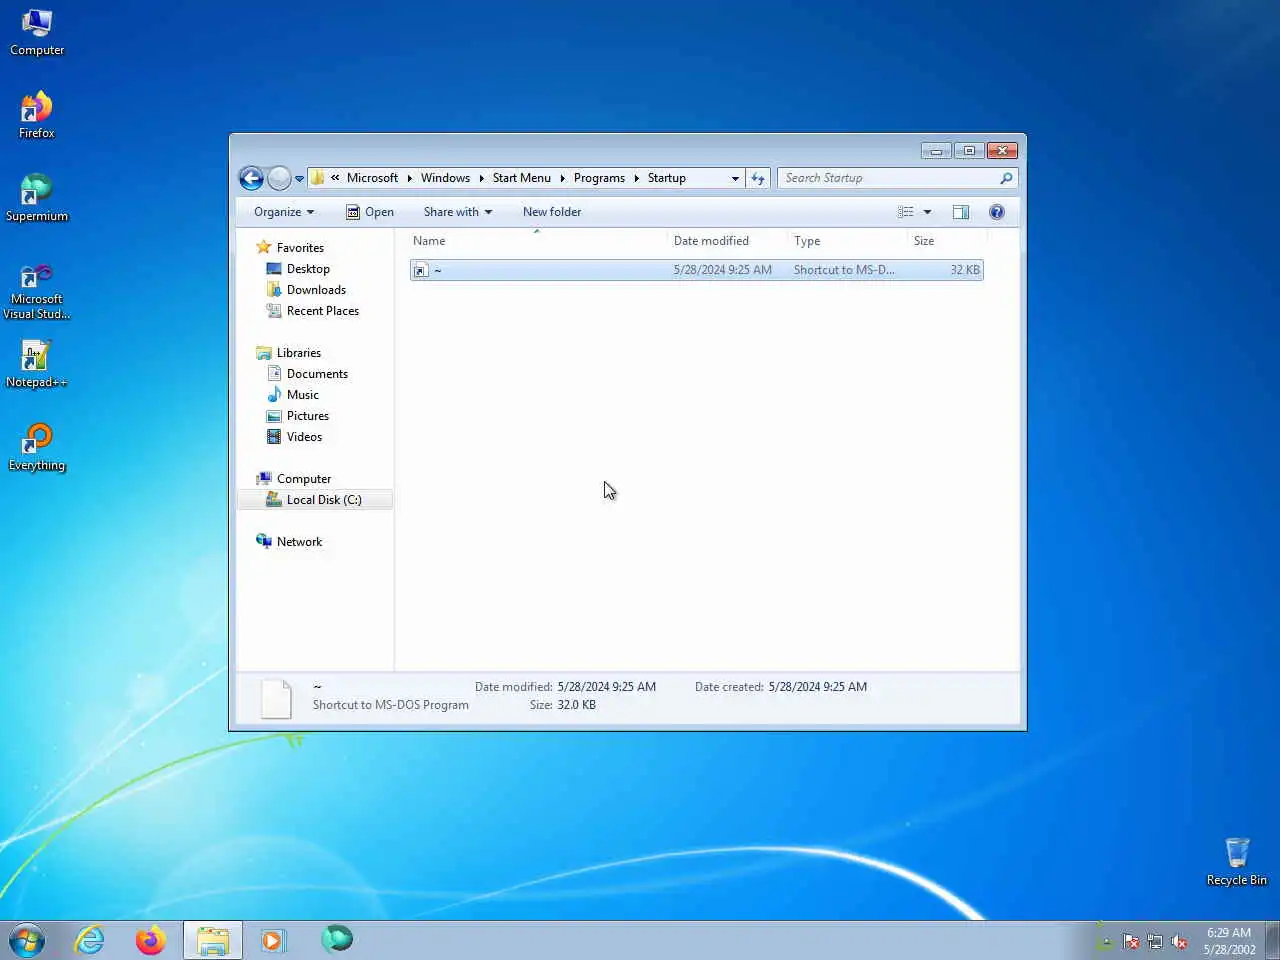This screenshot has height=960, width=1280.
Task: Open the Windows Start menu
Action: (27, 940)
